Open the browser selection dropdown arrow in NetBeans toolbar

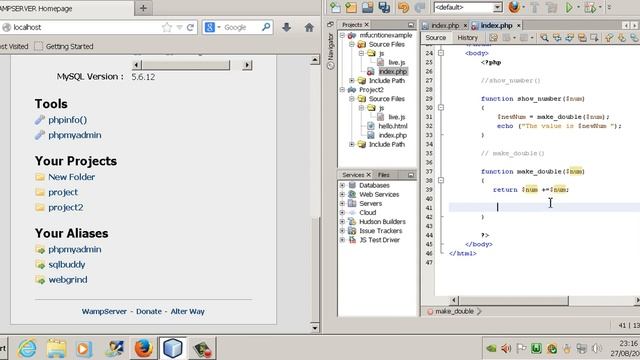coord(524,7)
